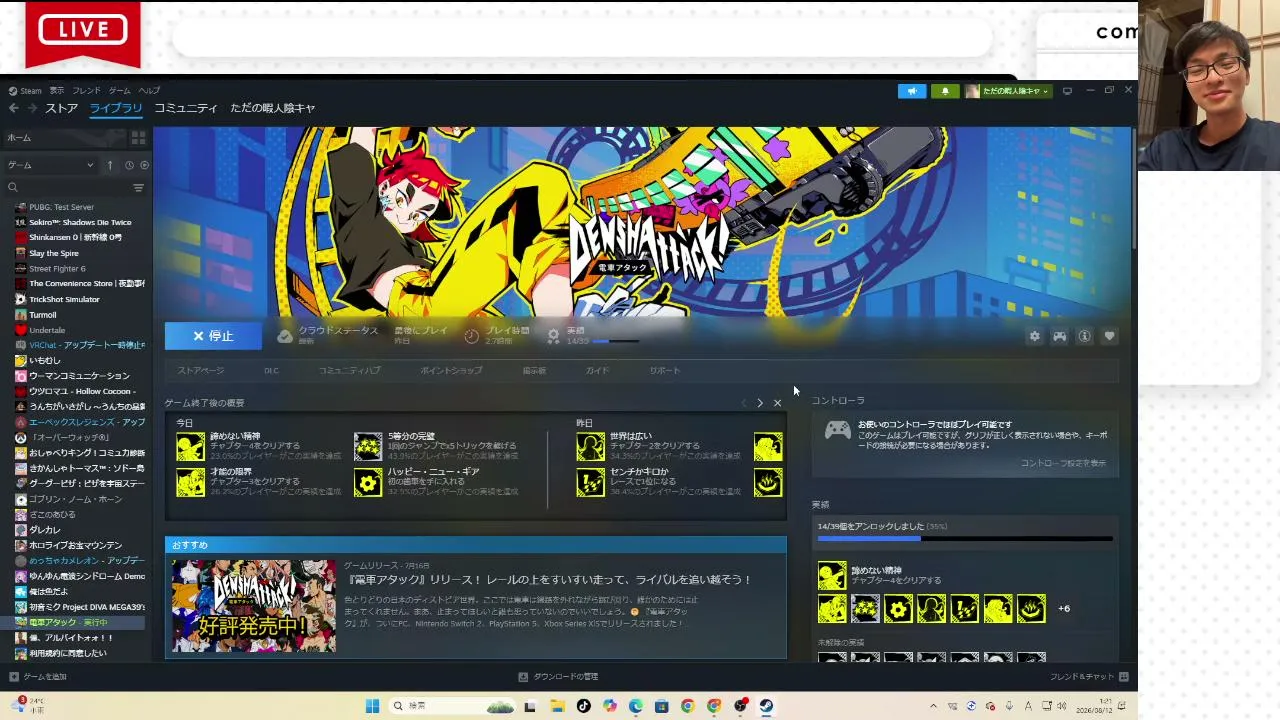Viewport: 1280px width, 720px height.
Task: Open the downloads manager icon in the bottom bar
Action: pyautogui.click(x=523, y=677)
